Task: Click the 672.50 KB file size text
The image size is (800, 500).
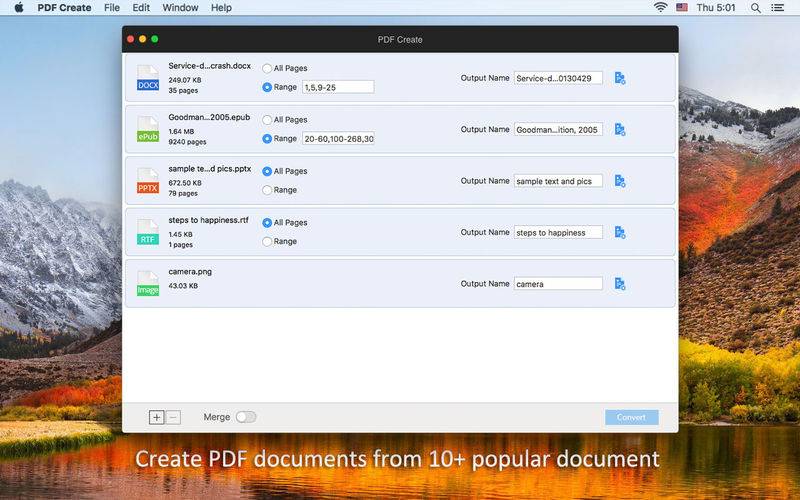Action: pos(185,183)
